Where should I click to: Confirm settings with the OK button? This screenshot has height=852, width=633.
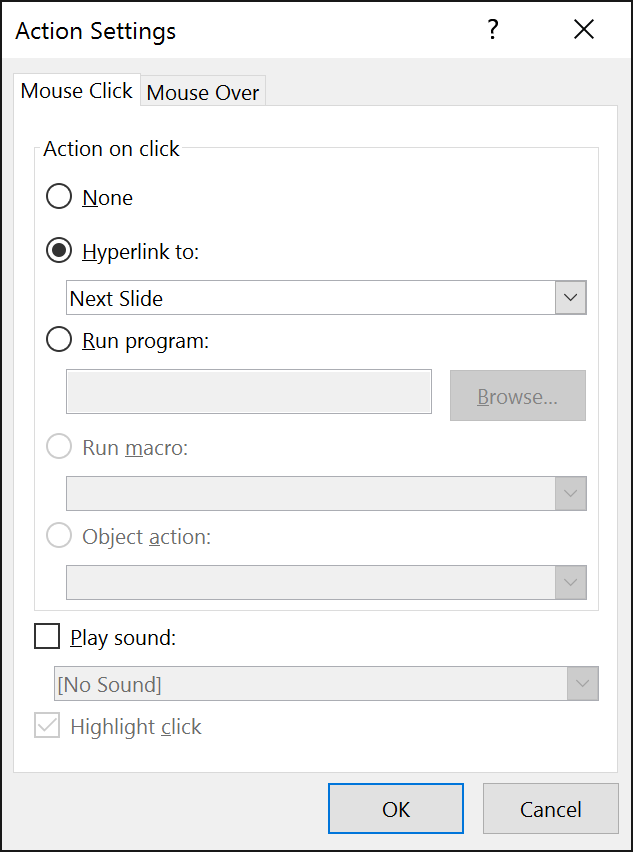click(x=396, y=808)
